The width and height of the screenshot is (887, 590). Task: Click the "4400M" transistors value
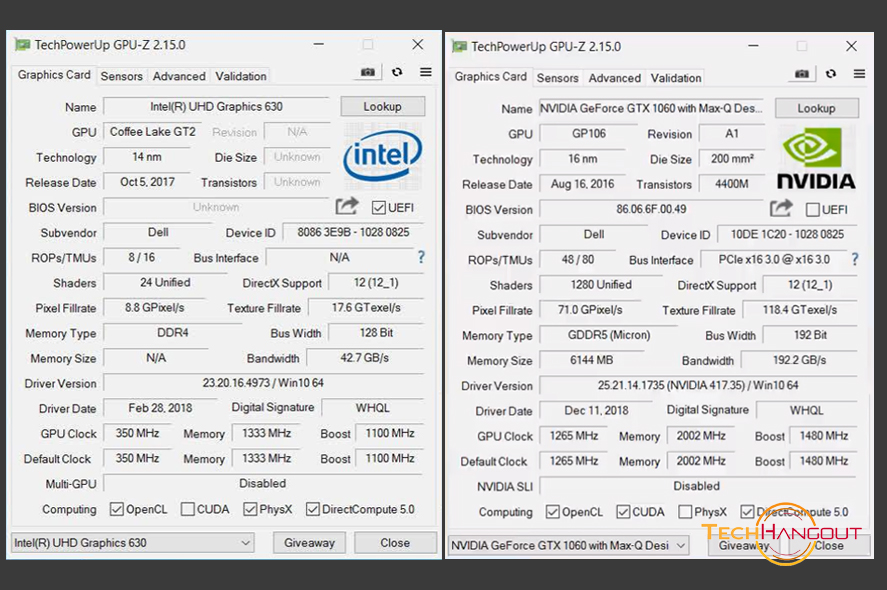pos(731,184)
